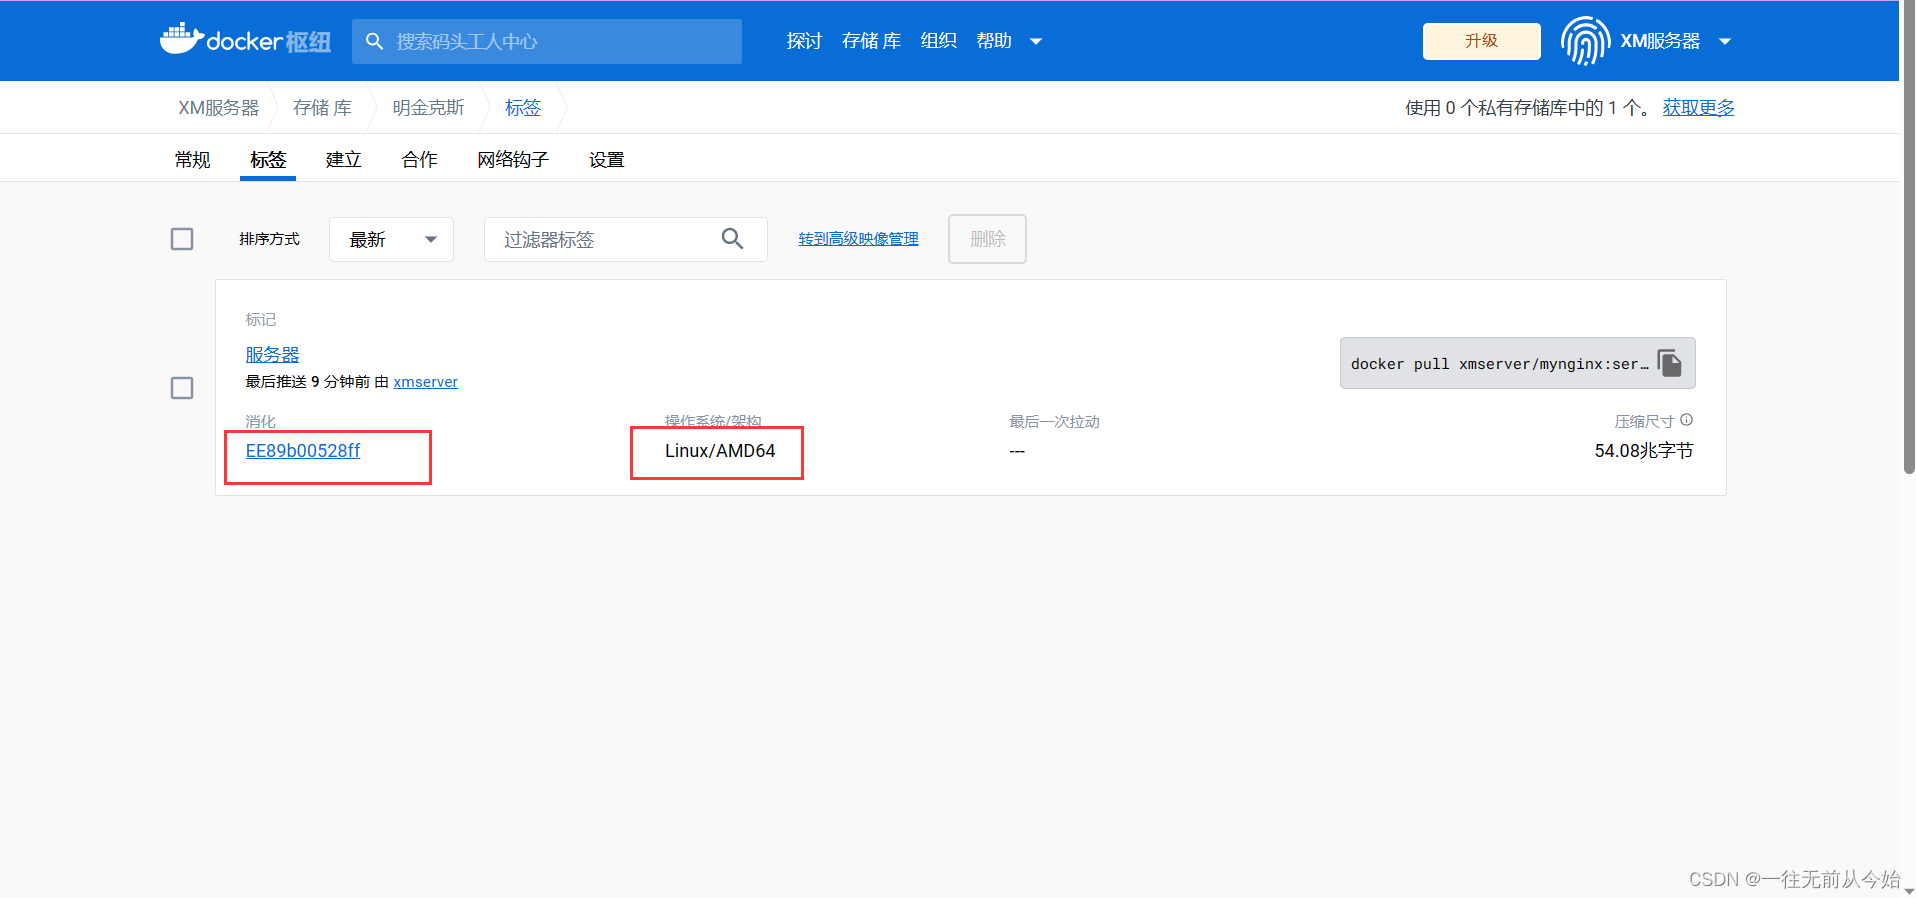Focus the header 搜索码头工人中心 search field
The width and height of the screenshot is (1916, 898).
[x=547, y=41]
